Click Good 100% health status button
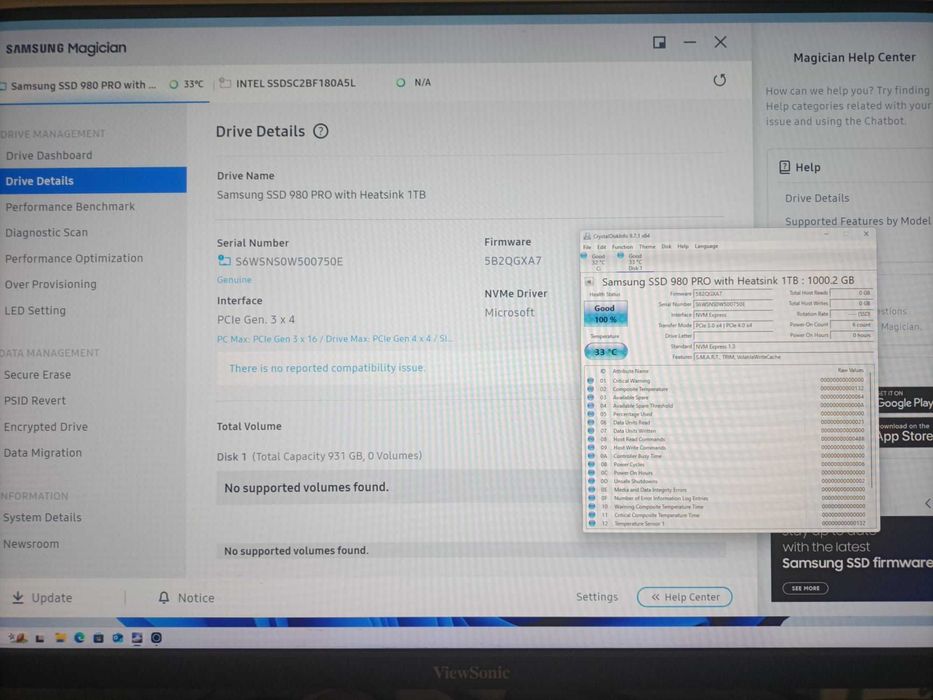This screenshot has width=933, height=700. tap(605, 314)
